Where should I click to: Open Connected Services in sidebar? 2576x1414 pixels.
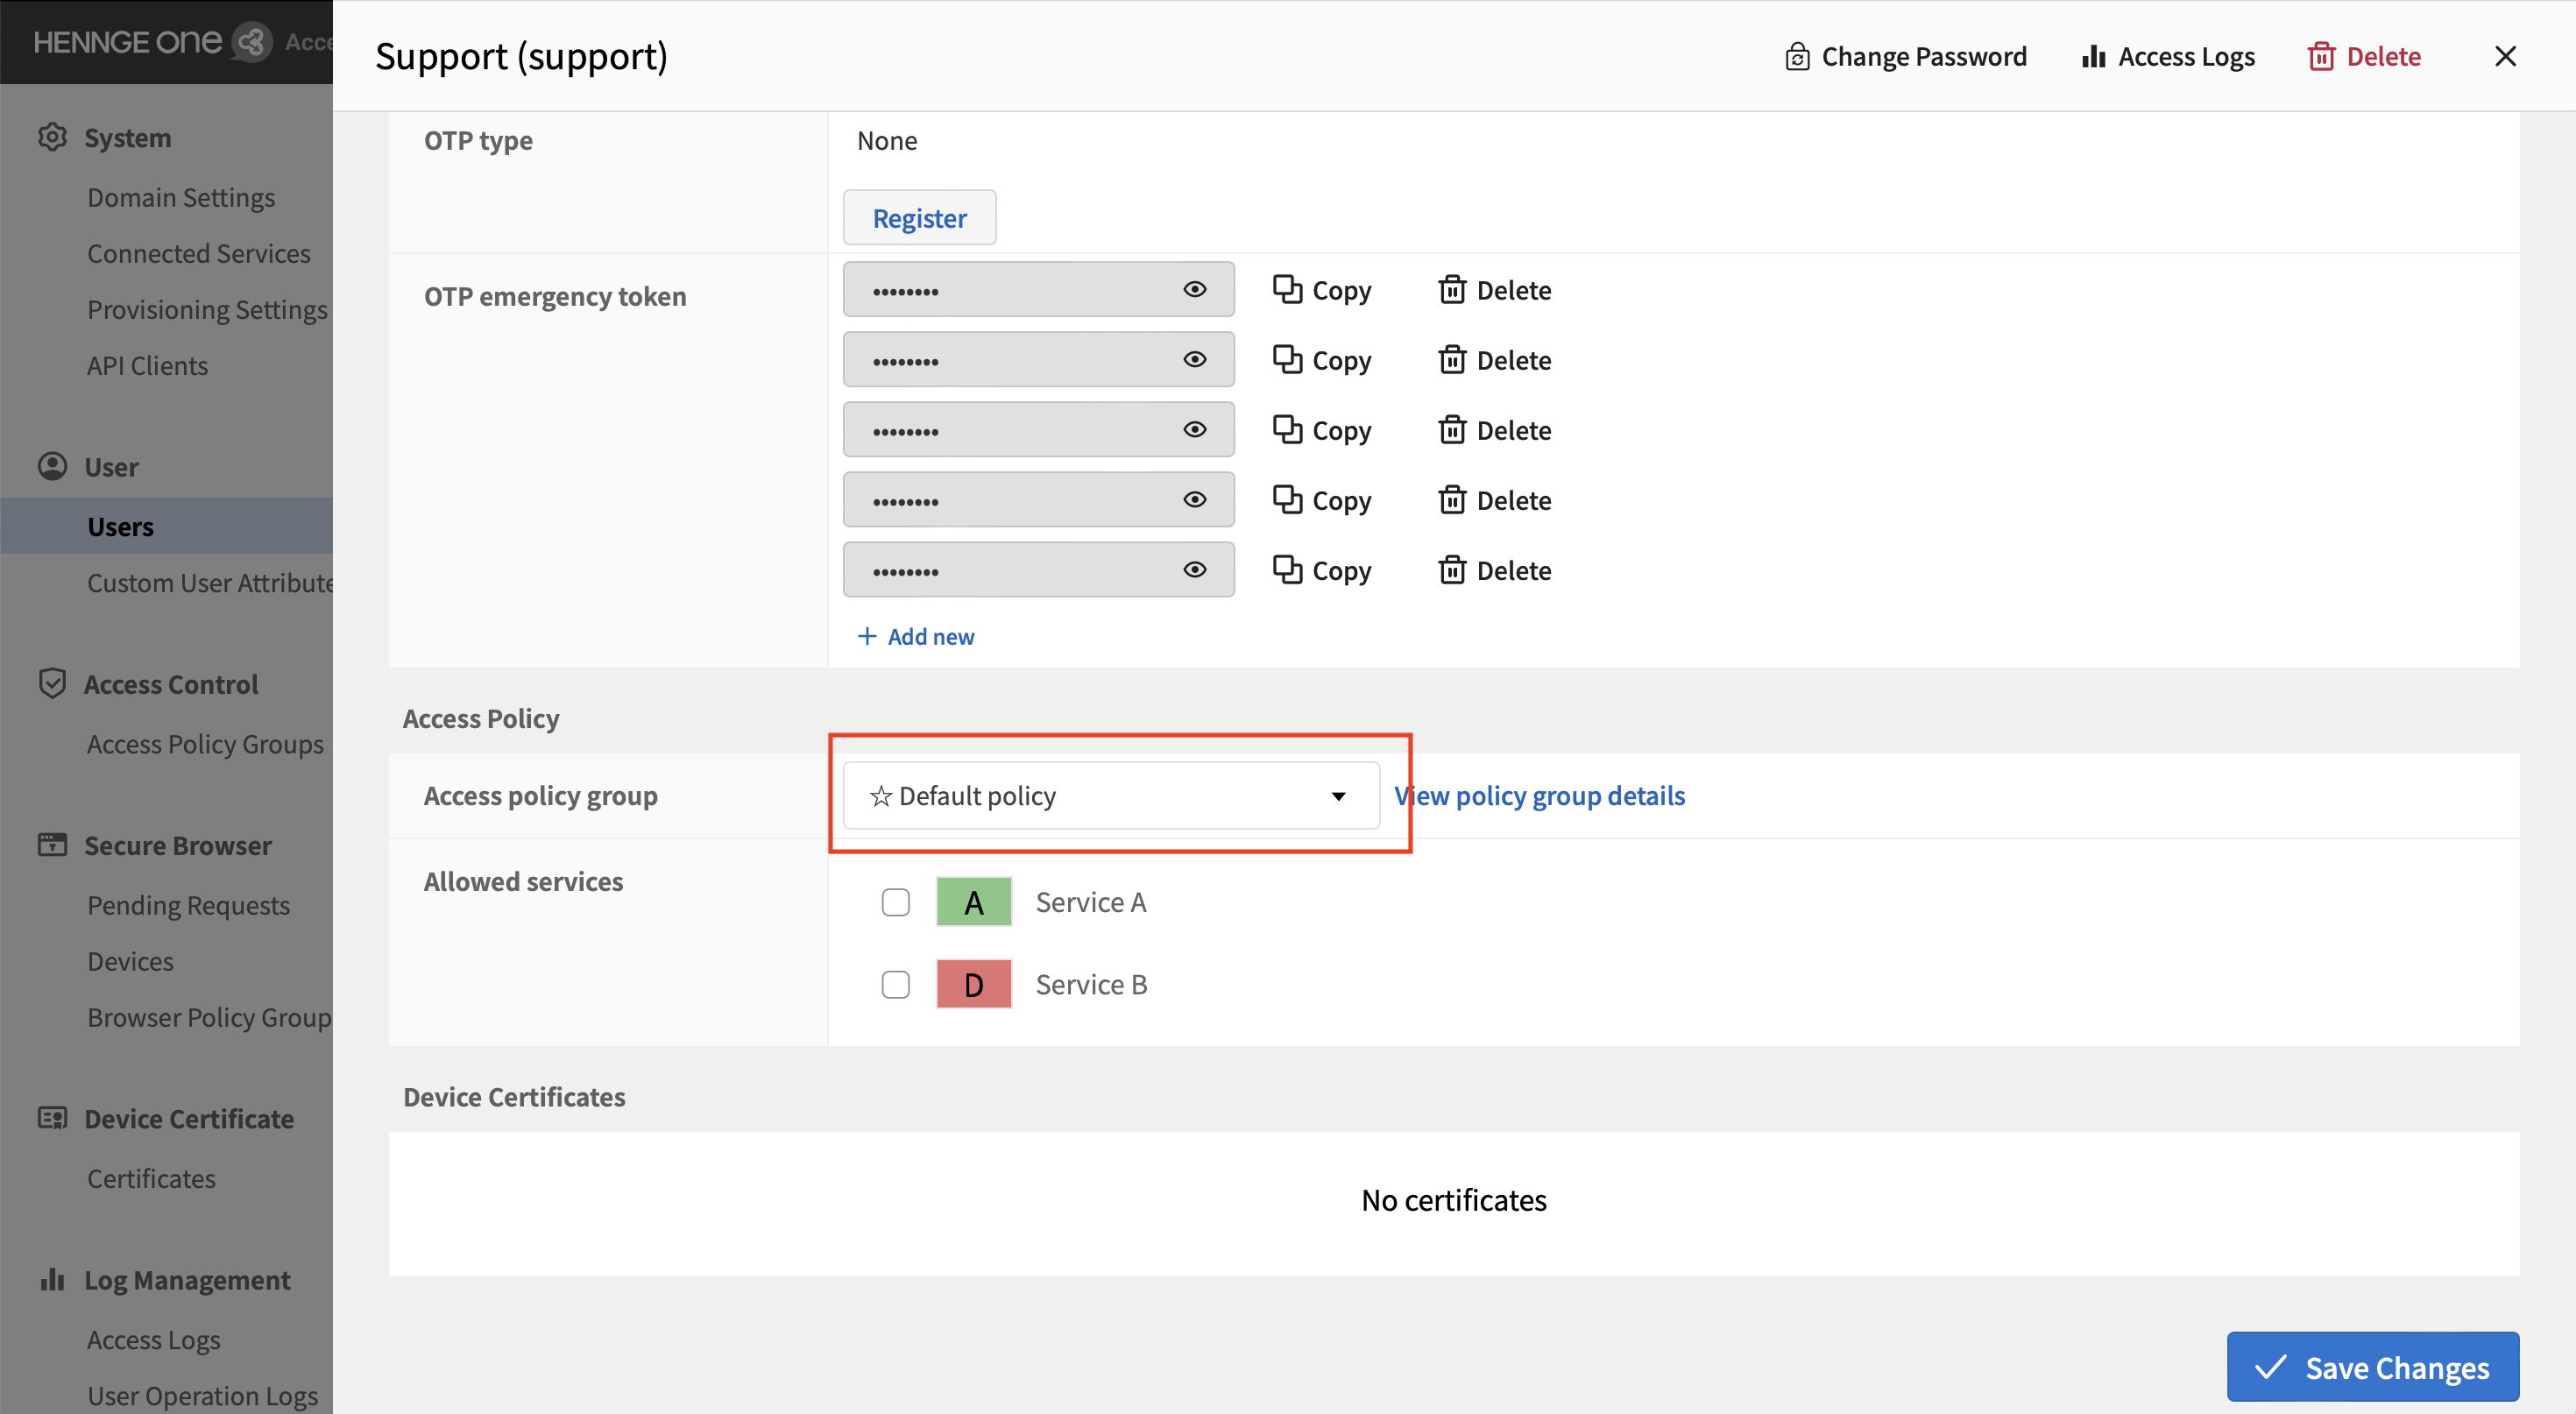click(199, 253)
